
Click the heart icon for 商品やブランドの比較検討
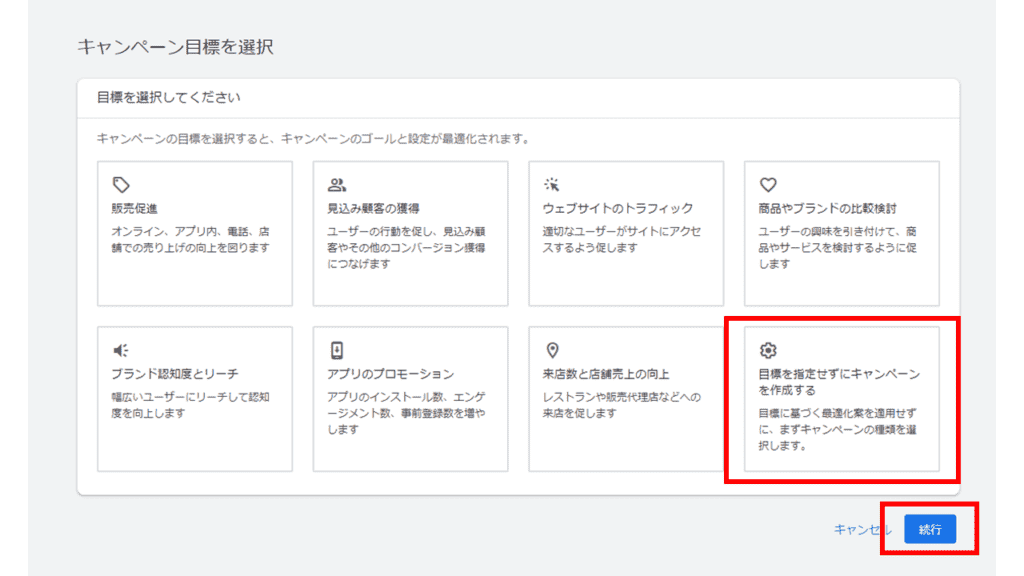(768, 185)
